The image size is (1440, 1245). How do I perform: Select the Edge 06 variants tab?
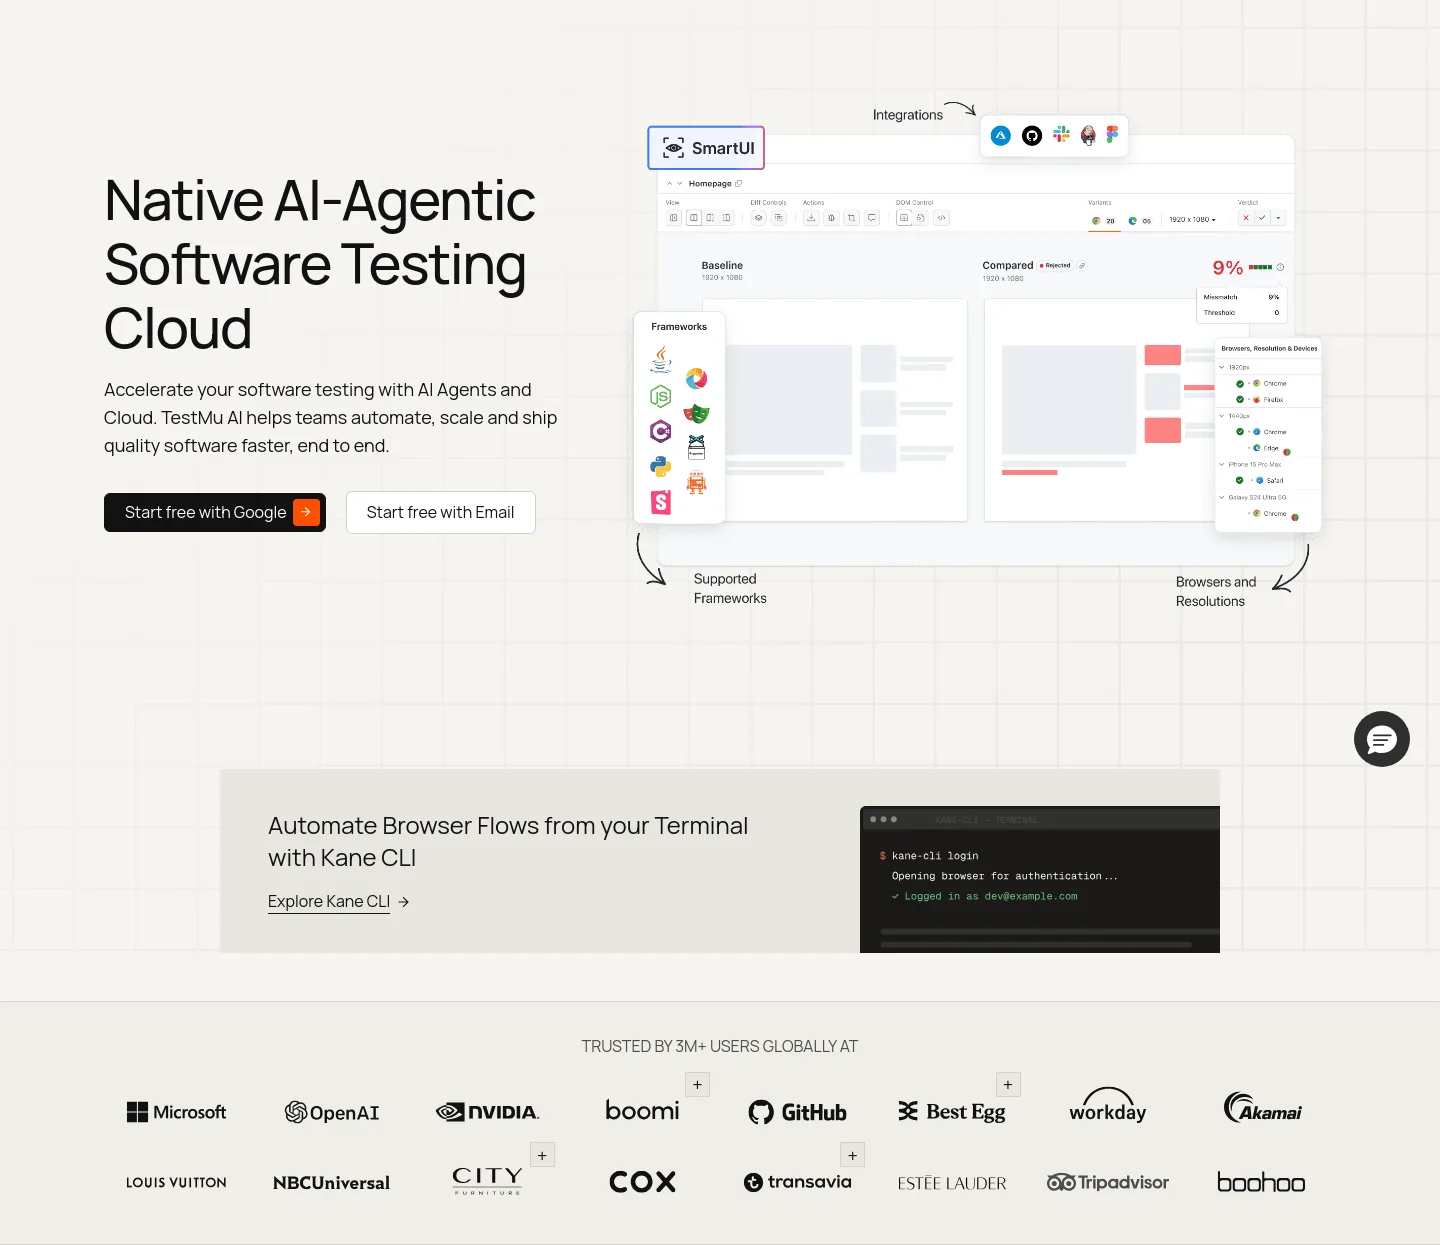pyautogui.click(x=1140, y=220)
